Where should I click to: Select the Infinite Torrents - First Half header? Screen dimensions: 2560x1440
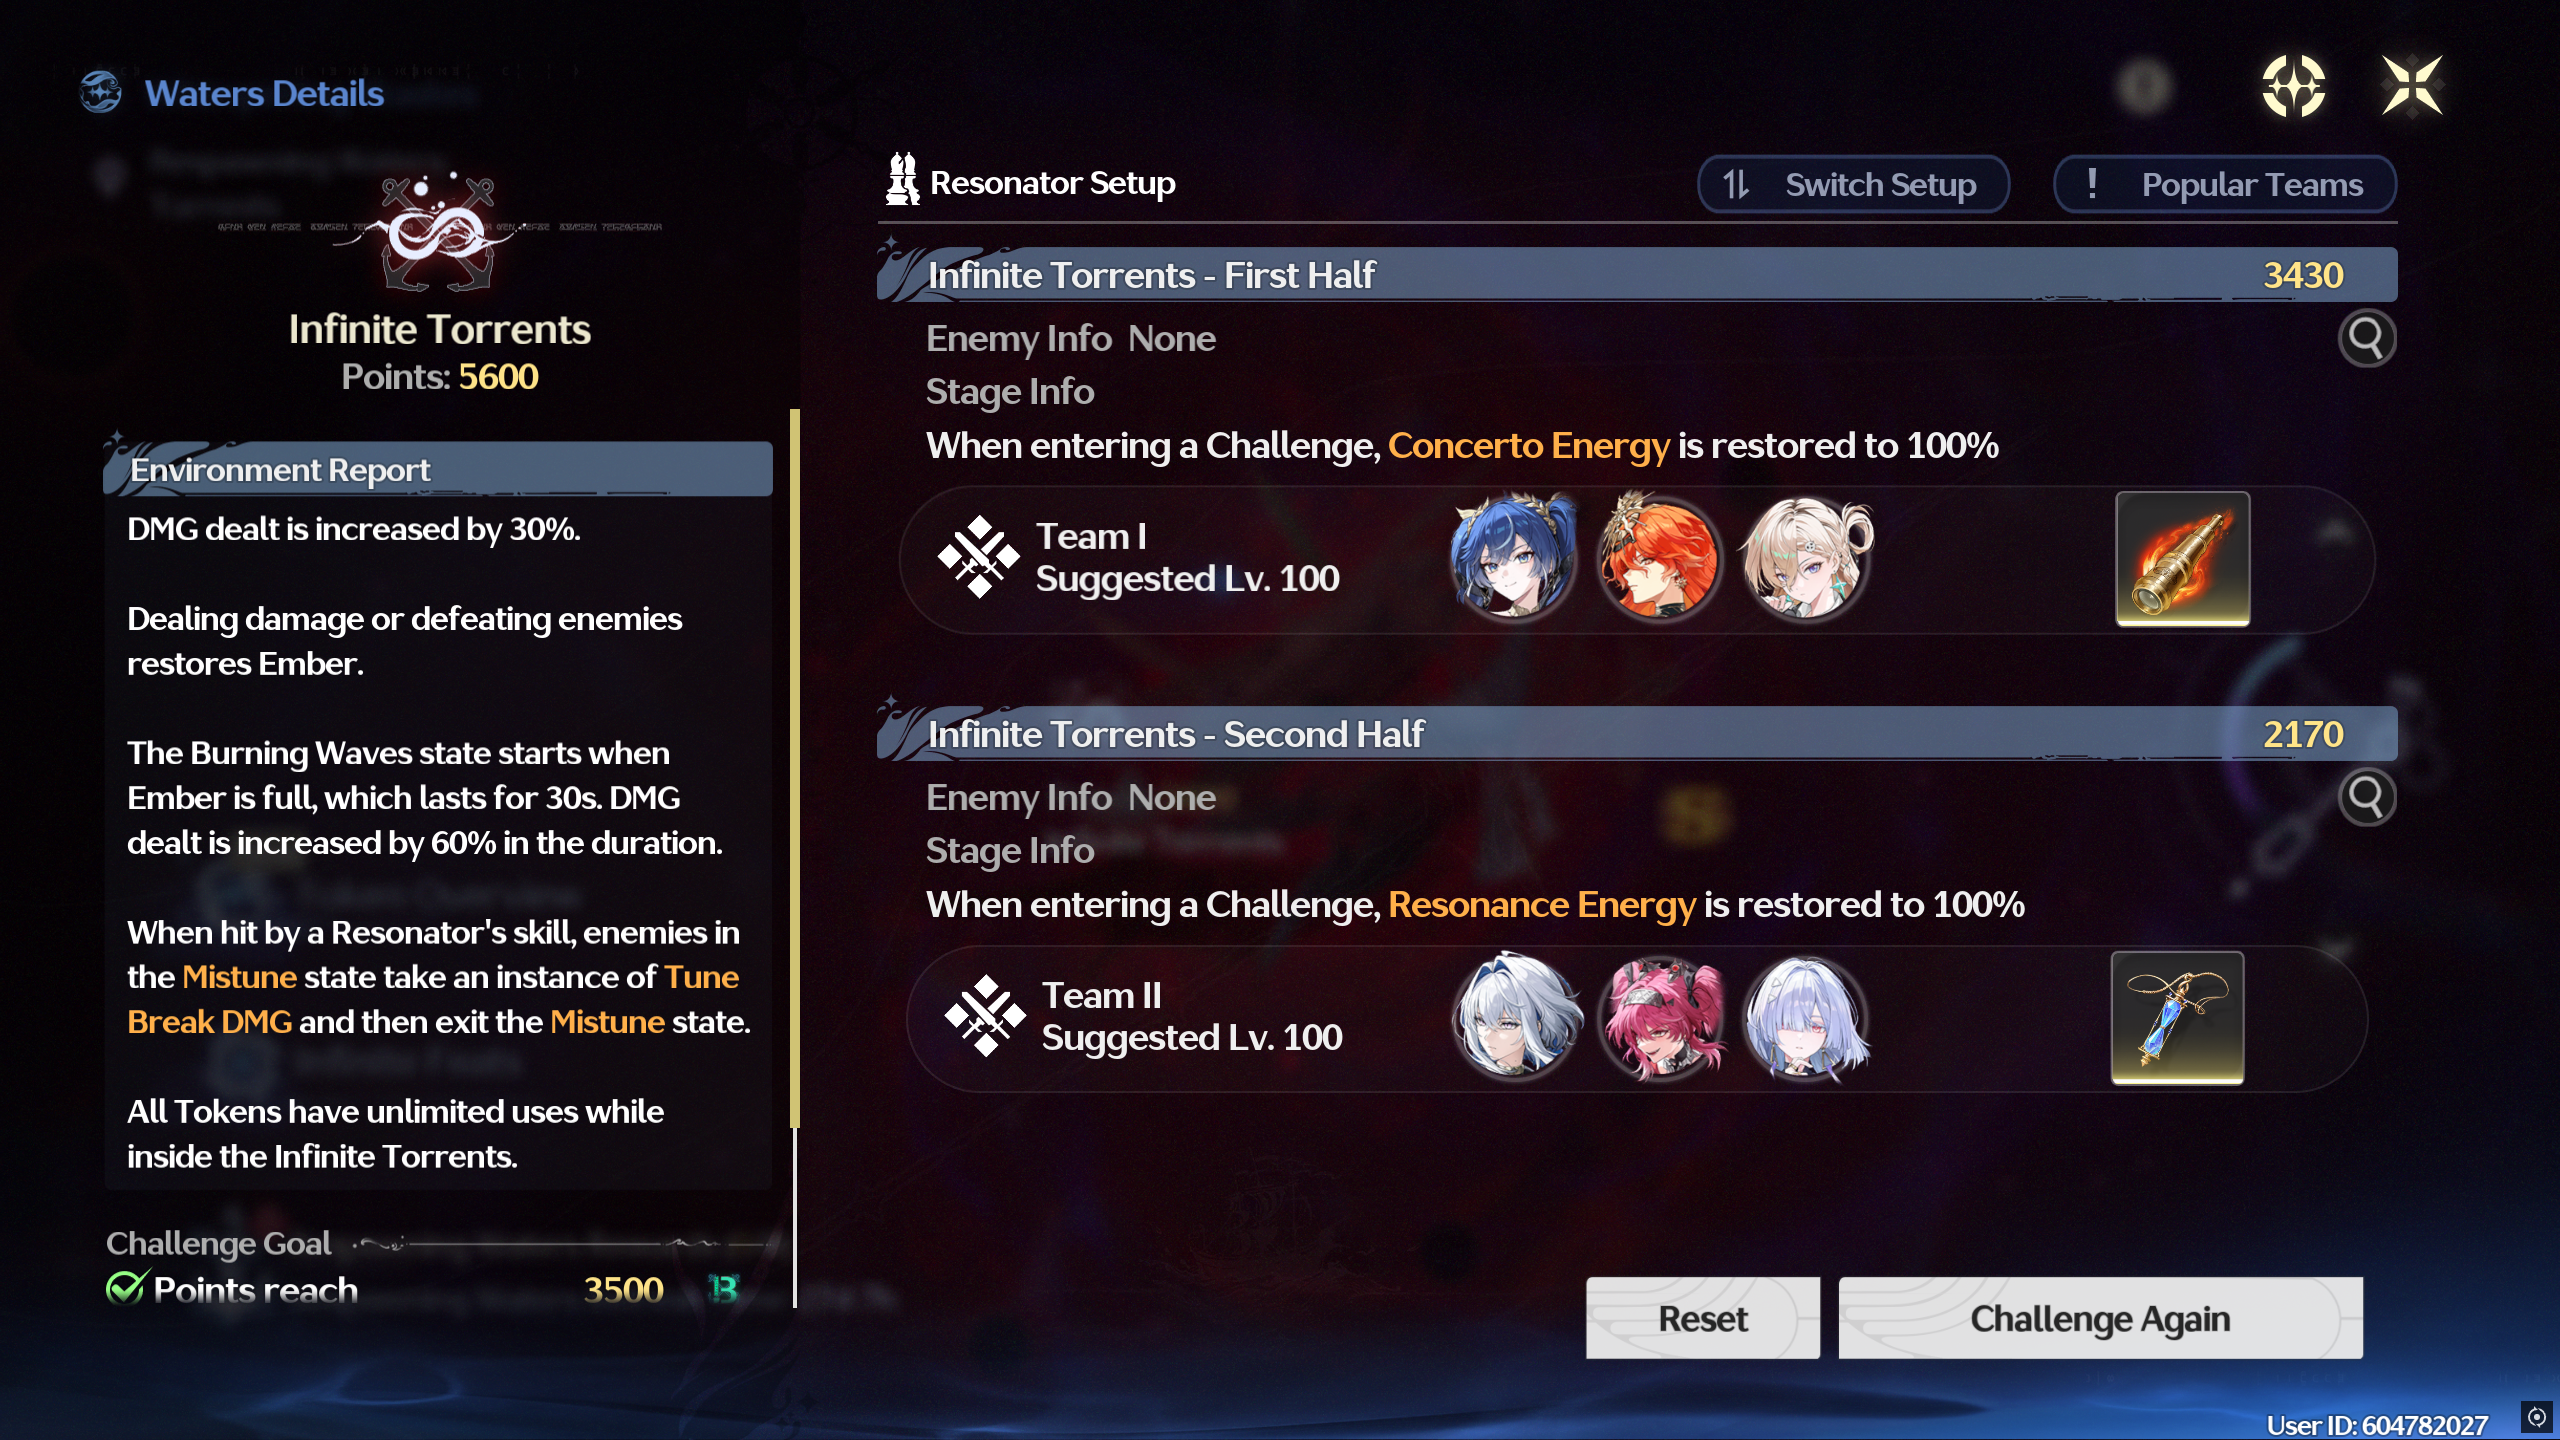tap(1637, 275)
